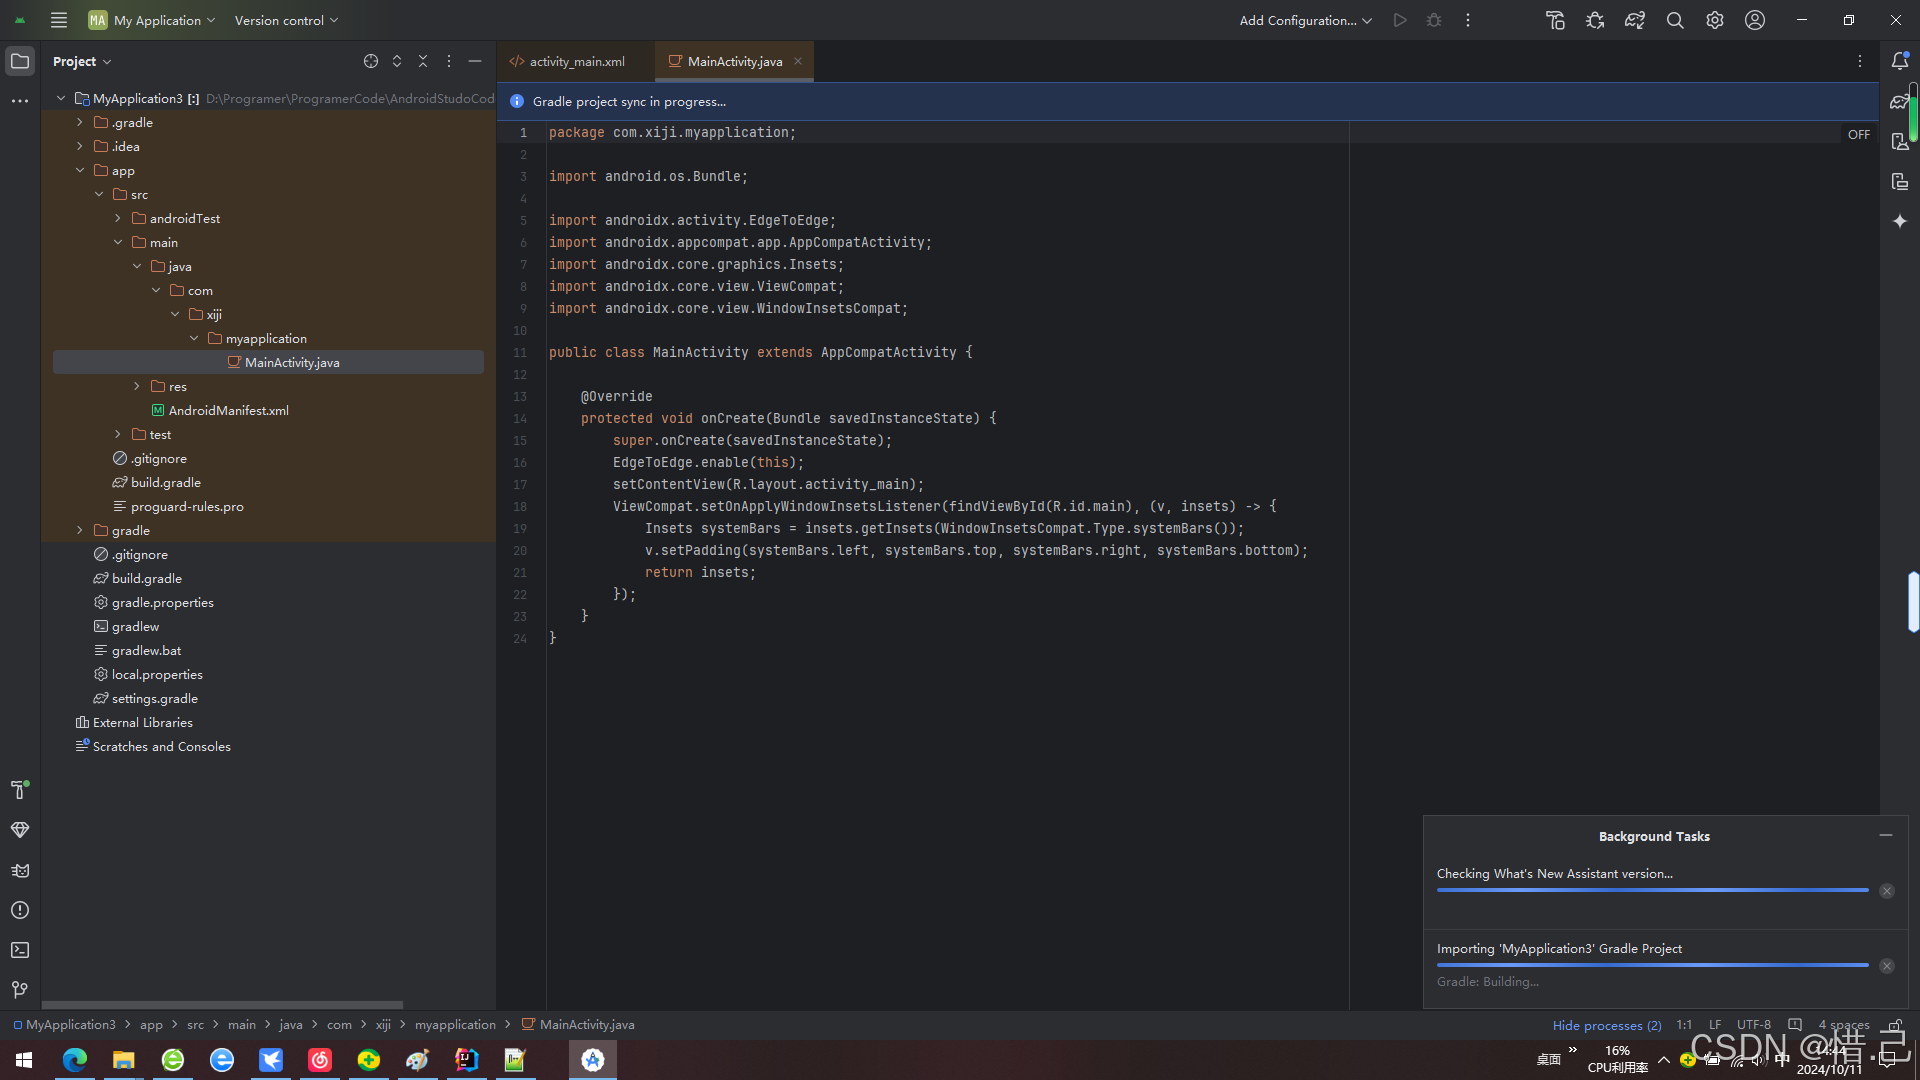The height and width of the screenshot is (1080, 1920).
Task: Open Build hammer tool window
Action: 19,790
